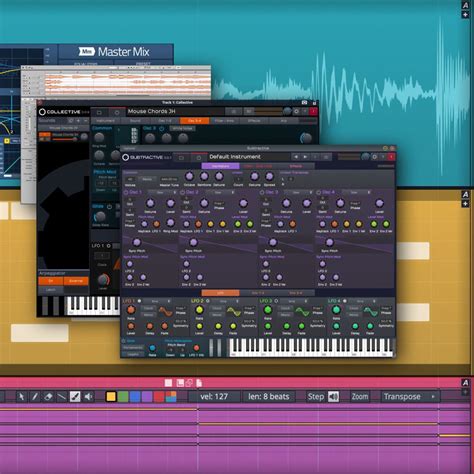
Task: Open the settings gear in Subtractive header
Action: coord(375,157)
